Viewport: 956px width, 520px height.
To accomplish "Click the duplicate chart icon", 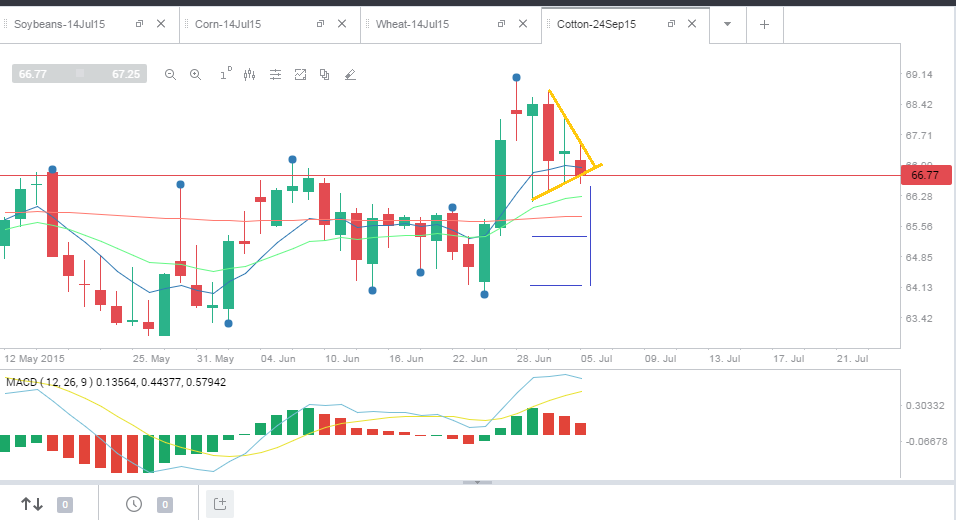I will [324, 74].
